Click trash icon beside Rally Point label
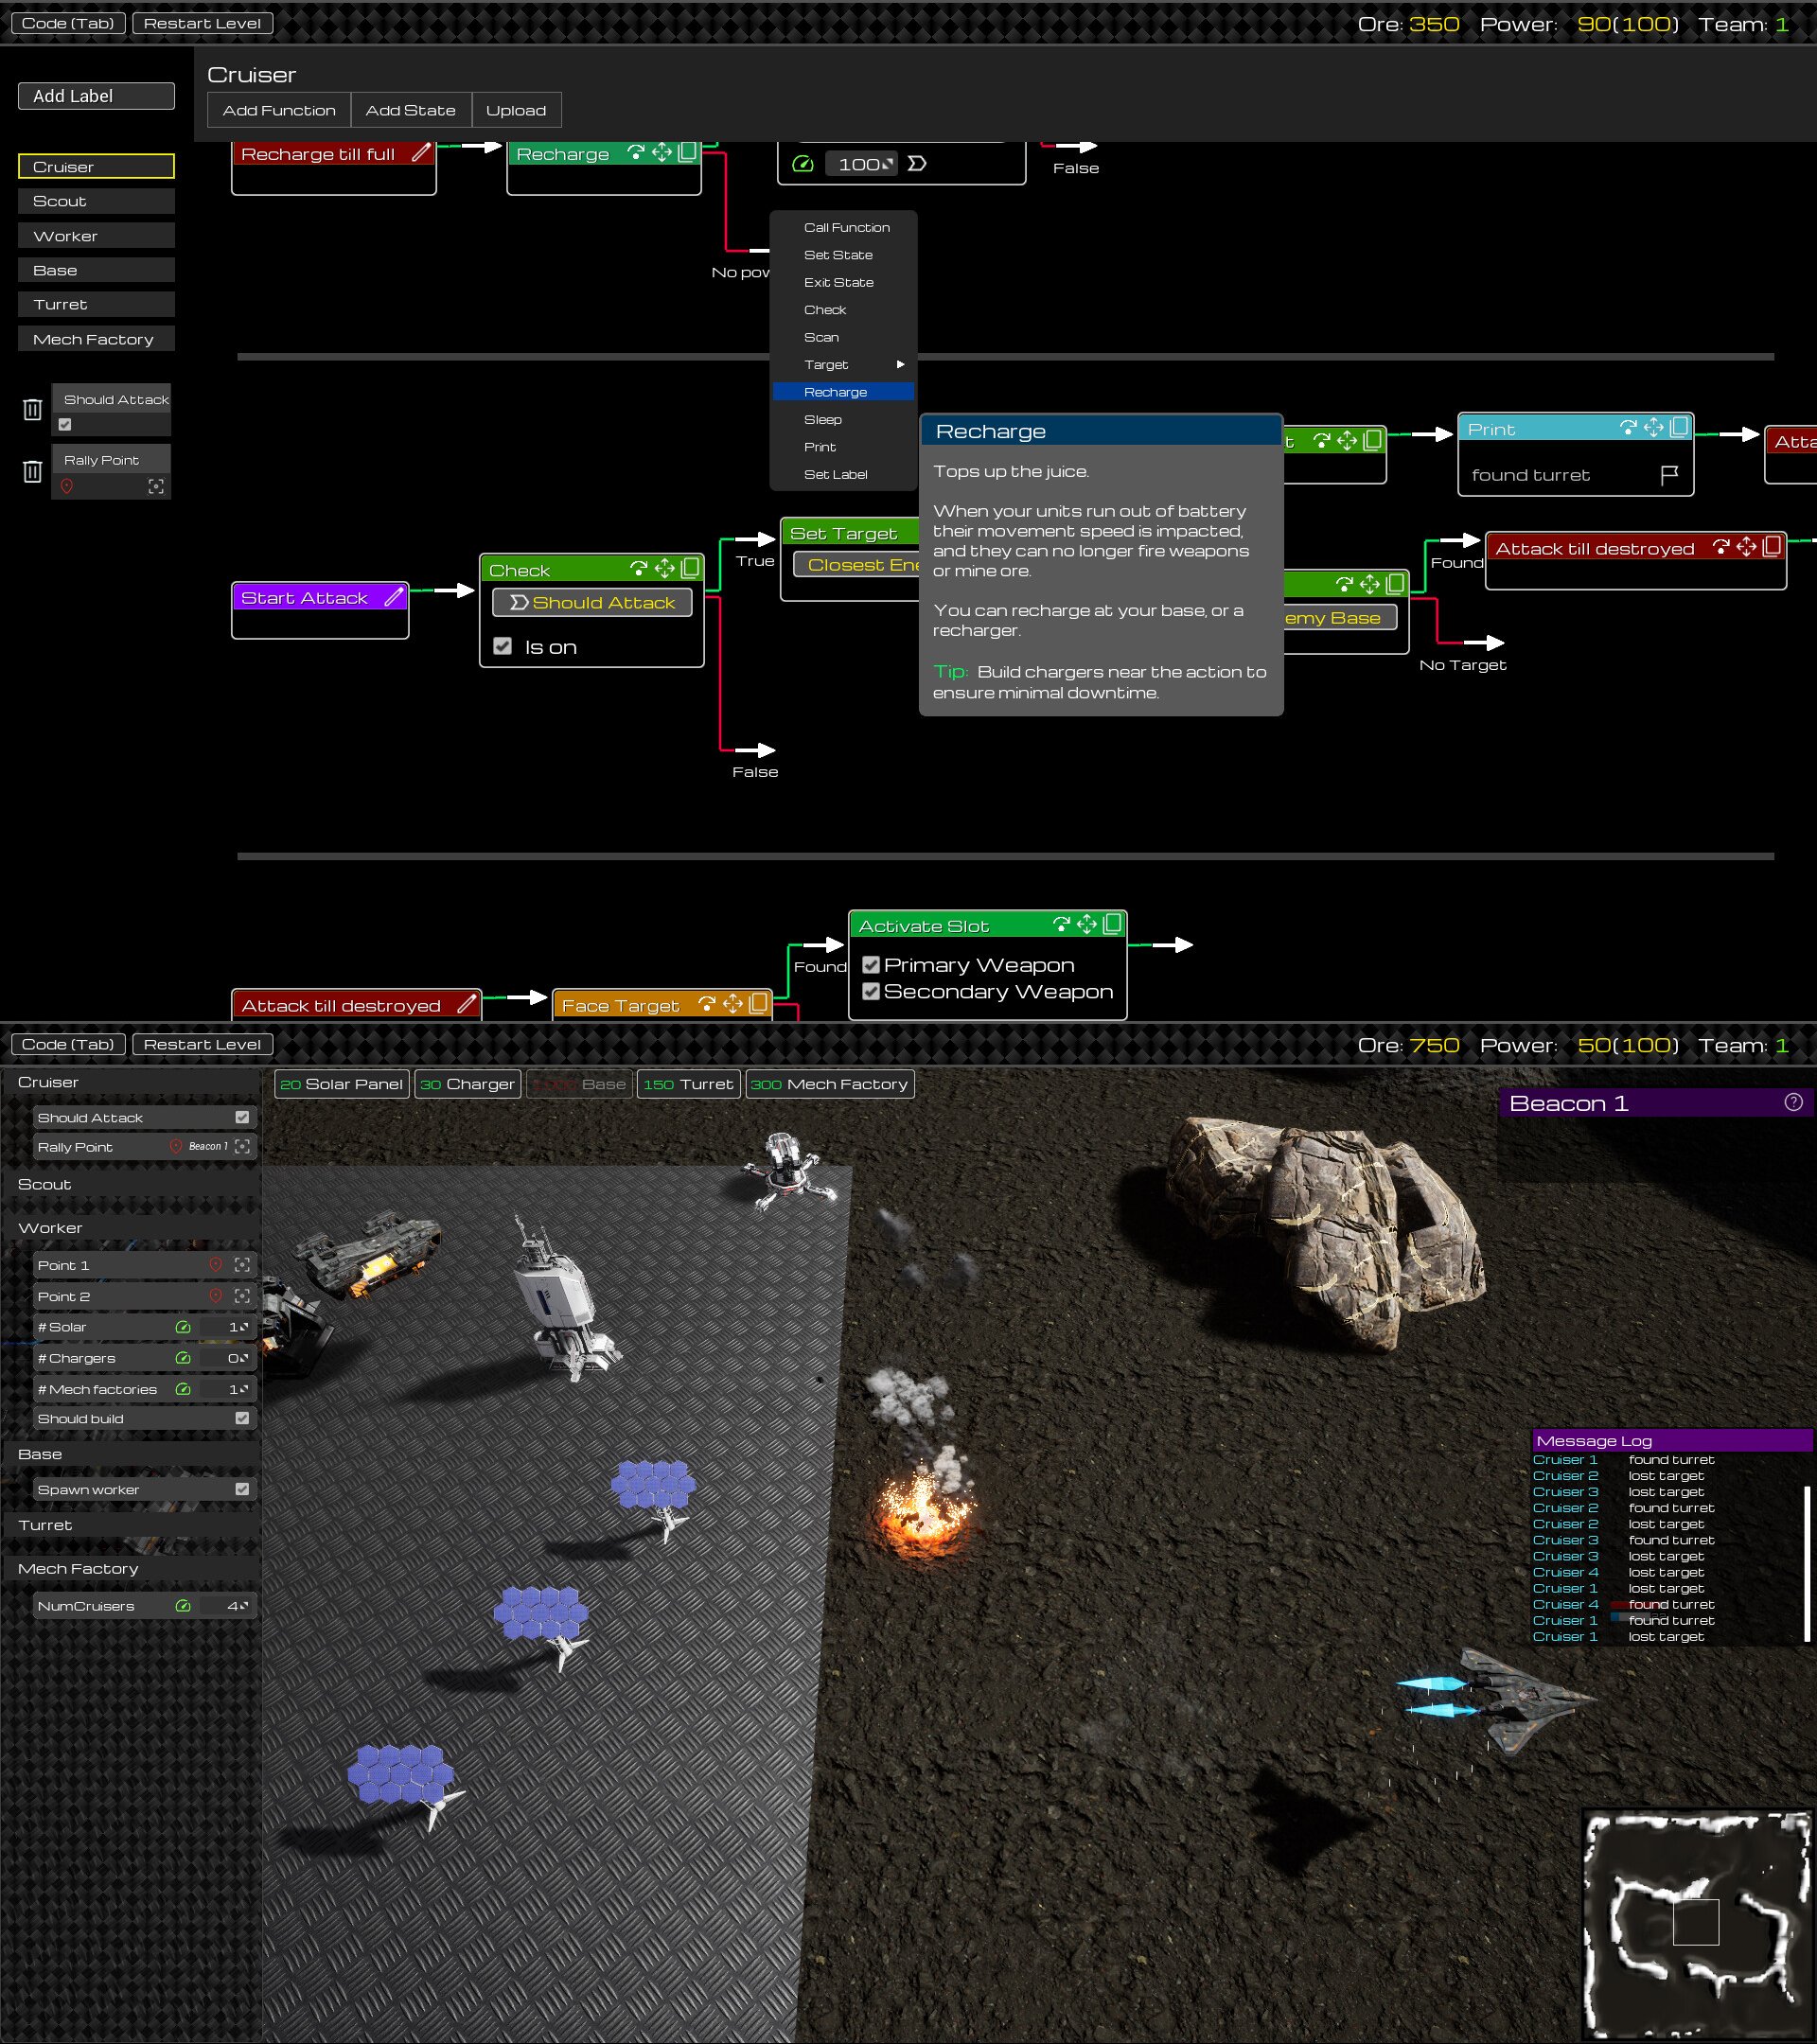1817x2044 pixels. (x=32, y=471)
